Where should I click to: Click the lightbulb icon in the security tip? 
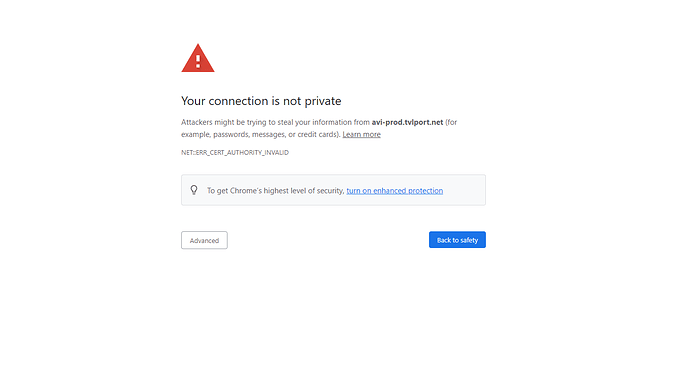(x=194, y=190)
